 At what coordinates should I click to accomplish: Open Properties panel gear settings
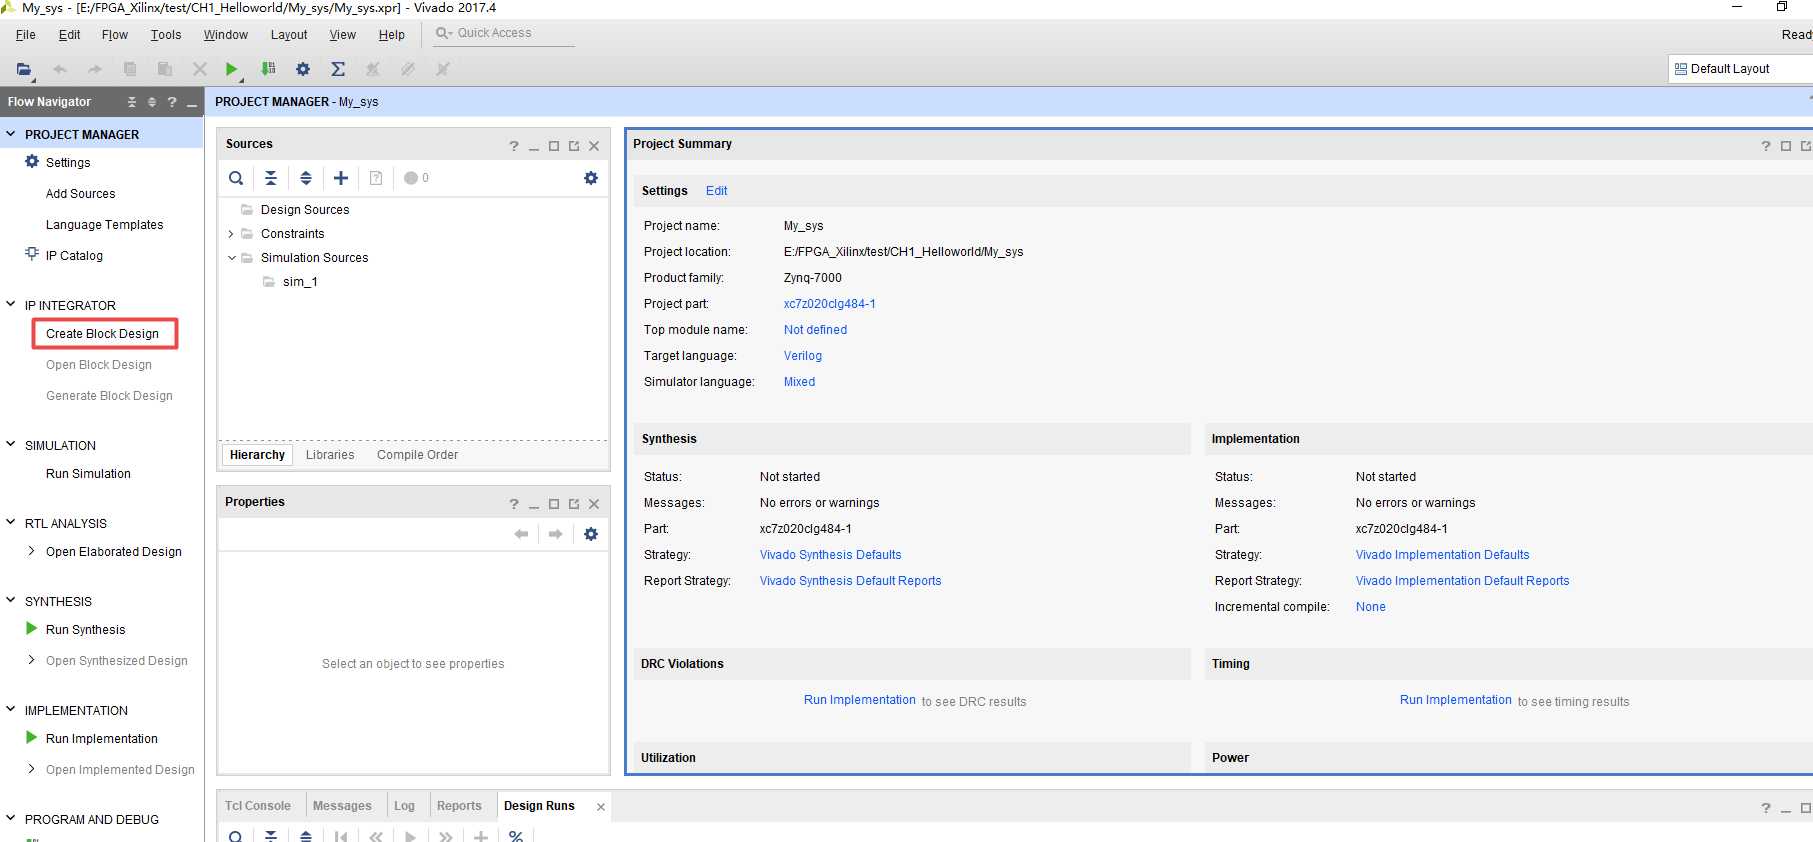(591, 534)
